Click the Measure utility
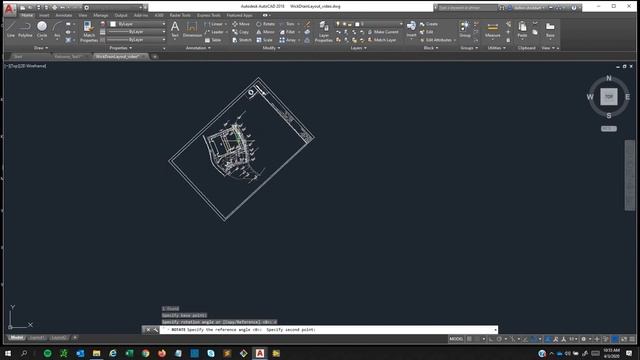 (493, 30)
